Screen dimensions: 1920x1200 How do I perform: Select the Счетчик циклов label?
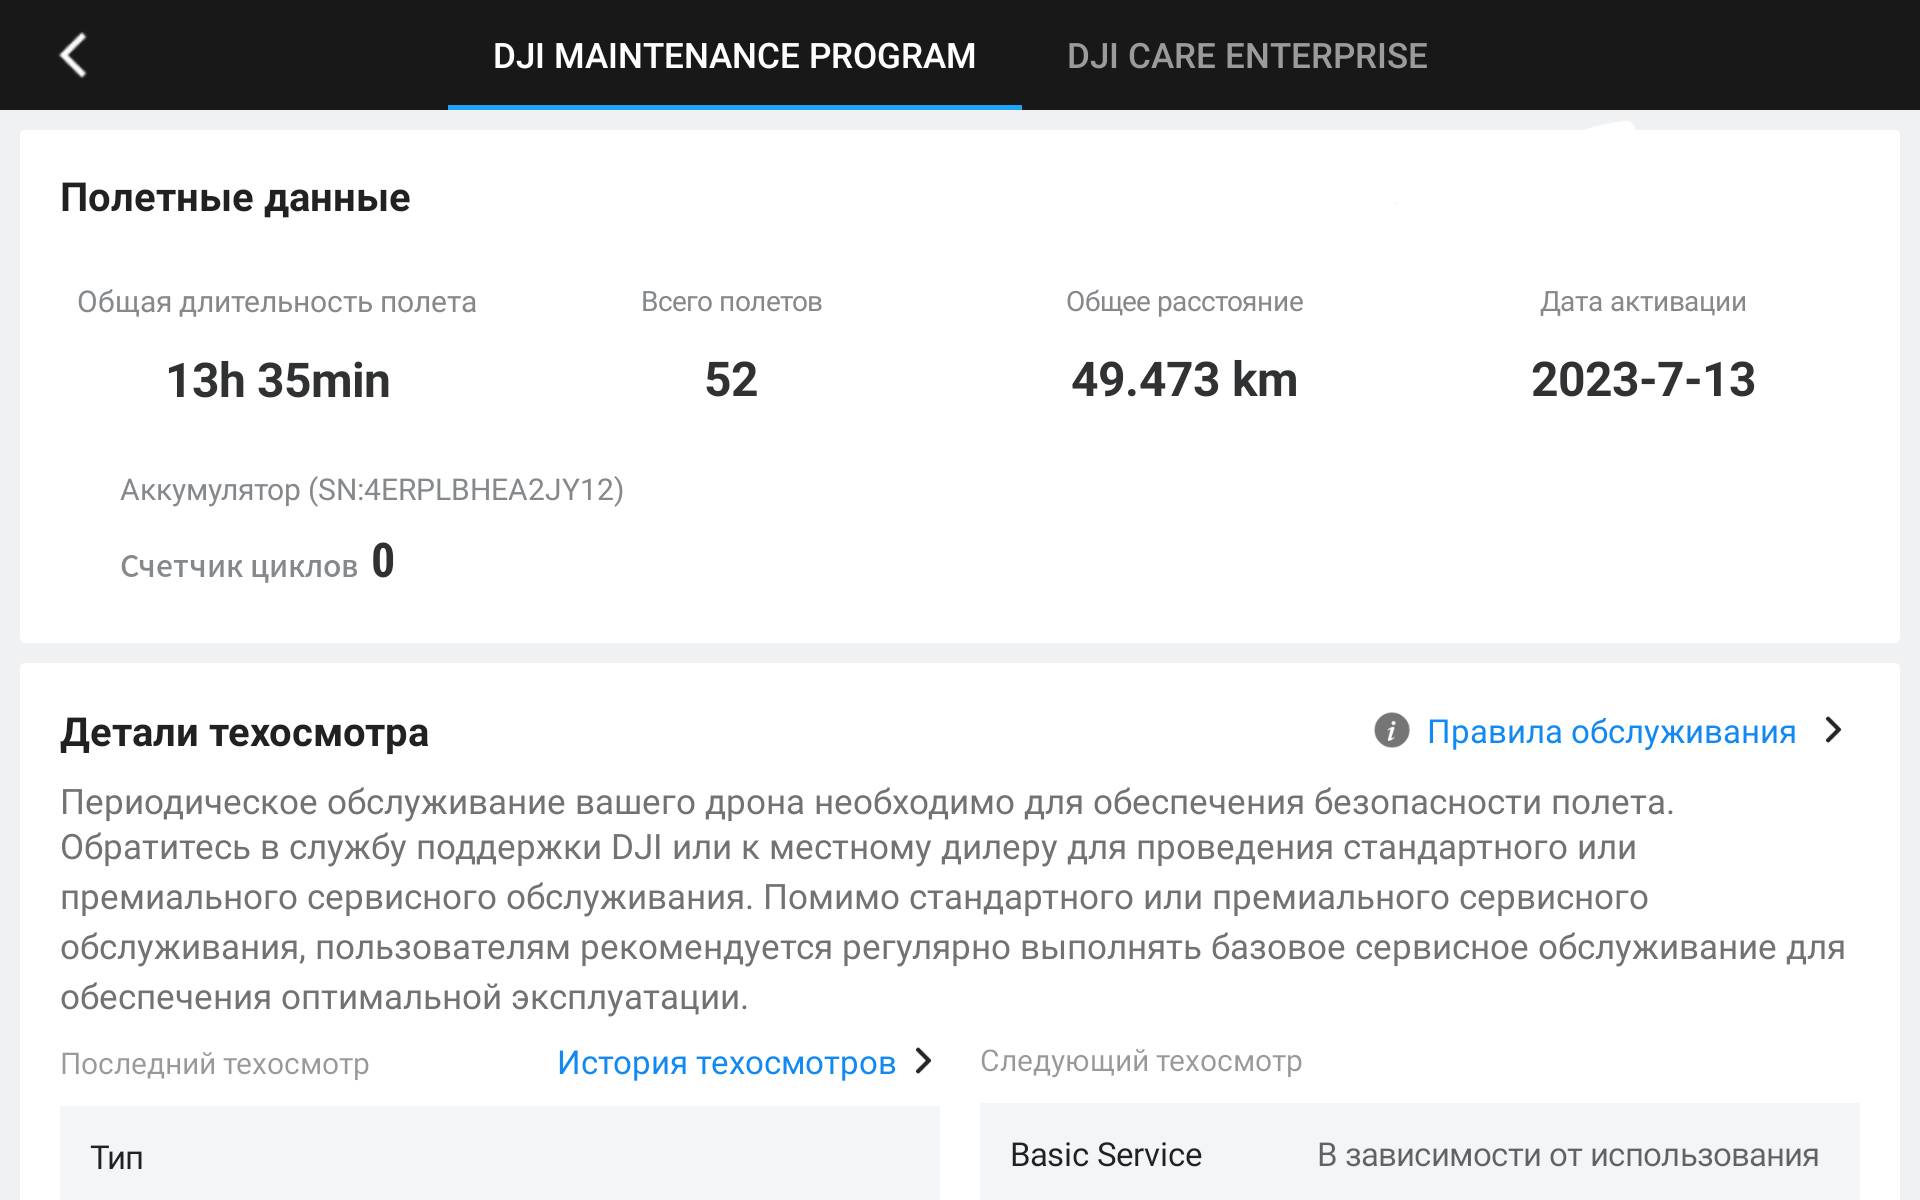point(239,566)
